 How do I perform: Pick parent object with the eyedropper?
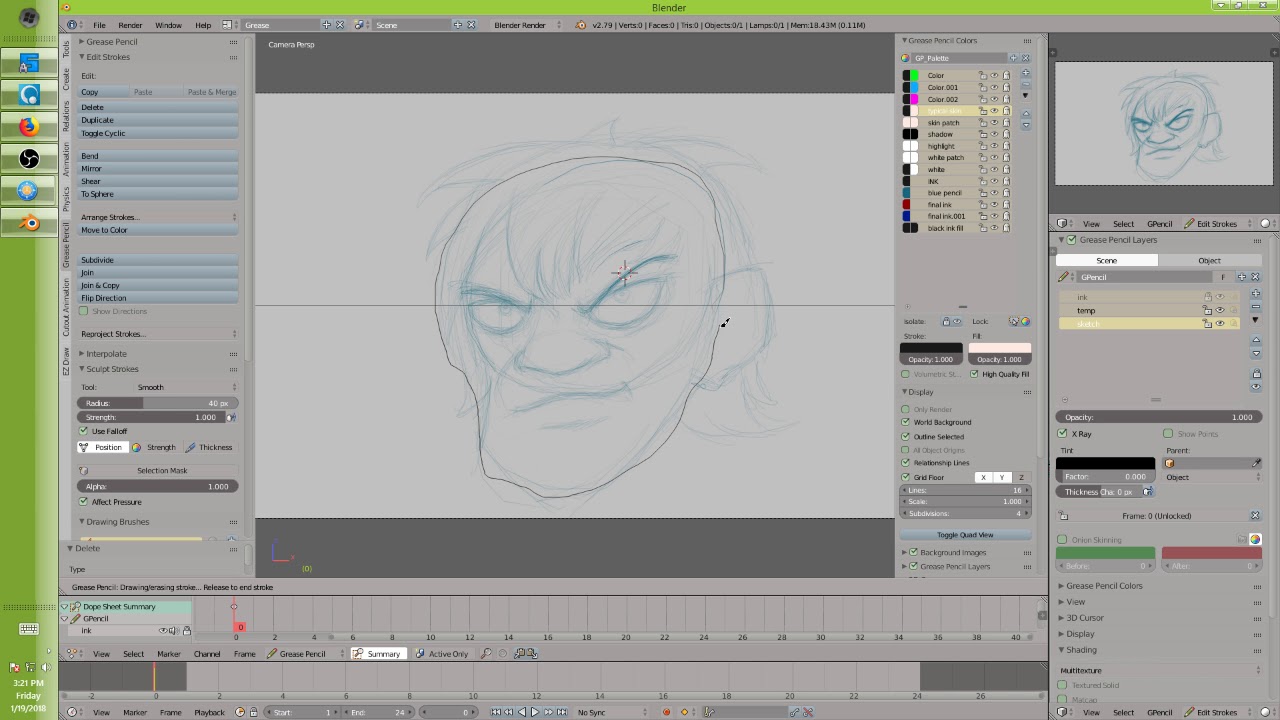pyautogui.click(x=1256, y=463)
